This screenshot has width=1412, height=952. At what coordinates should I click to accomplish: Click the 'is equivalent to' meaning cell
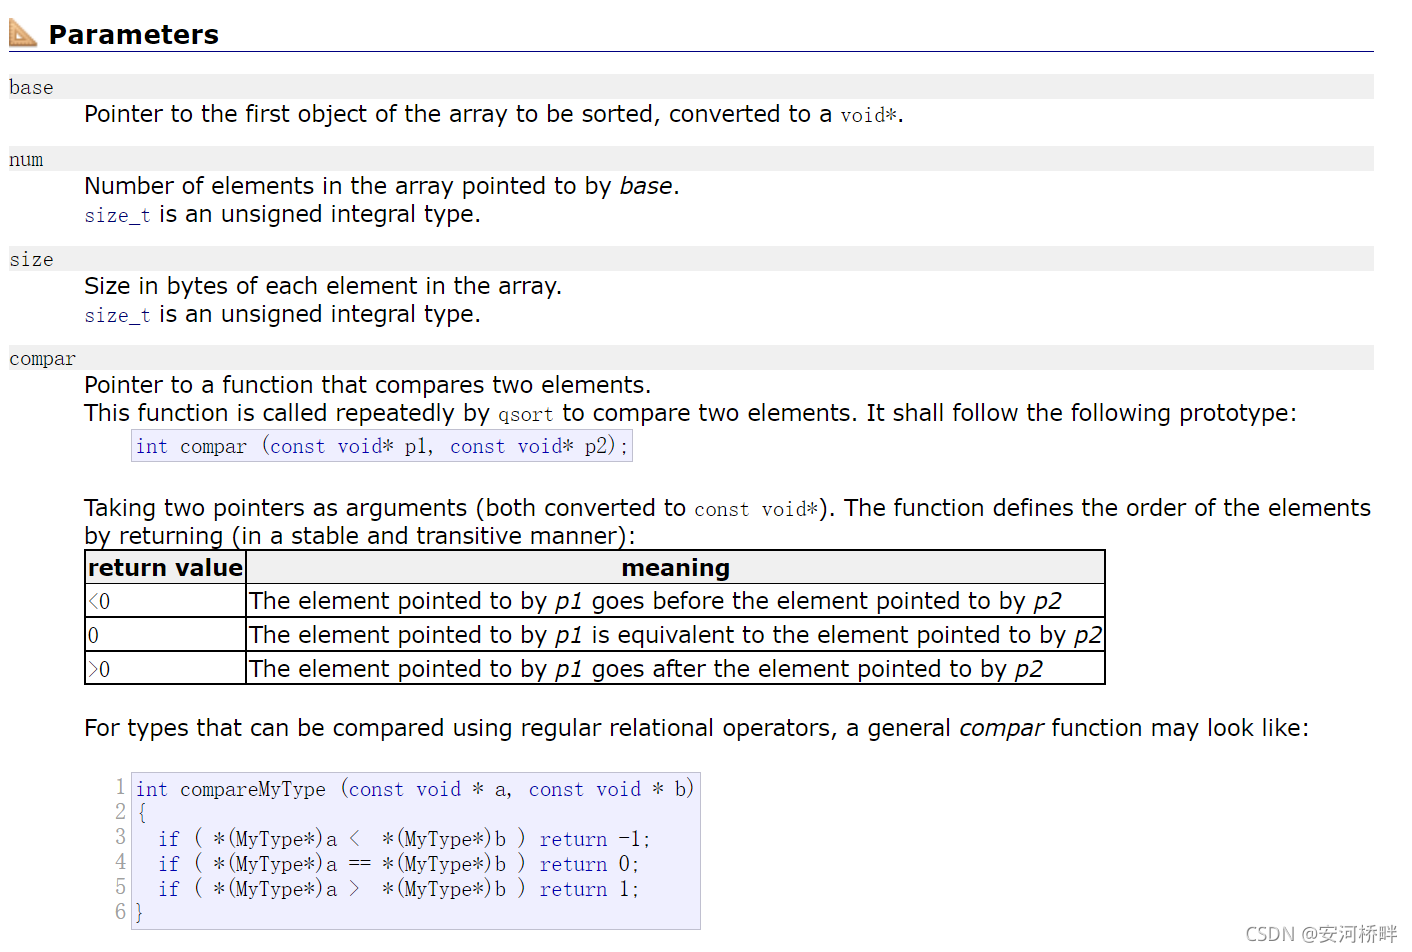click(675, 635)
